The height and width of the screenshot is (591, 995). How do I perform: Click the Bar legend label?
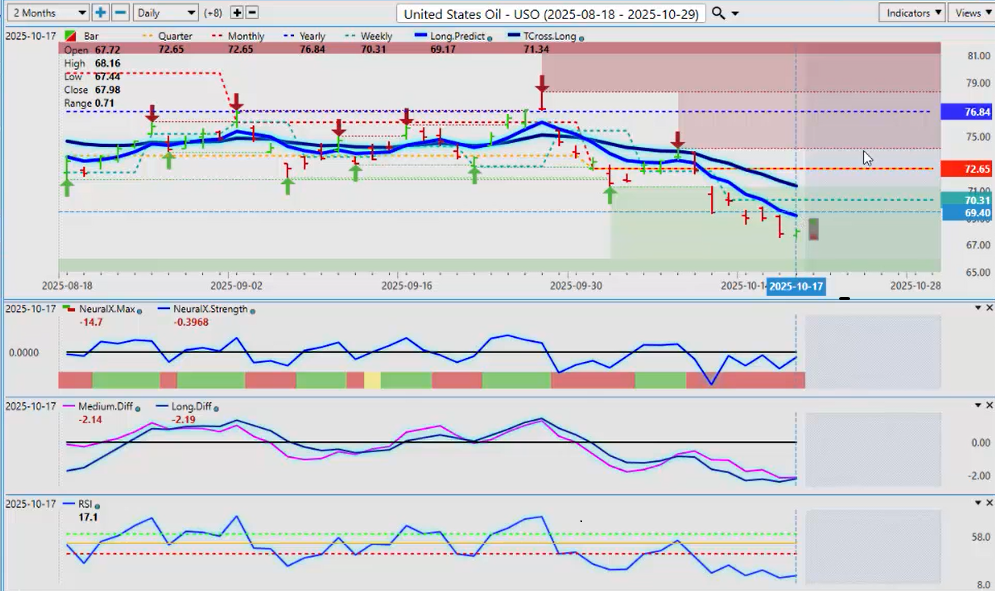point(88,36)
